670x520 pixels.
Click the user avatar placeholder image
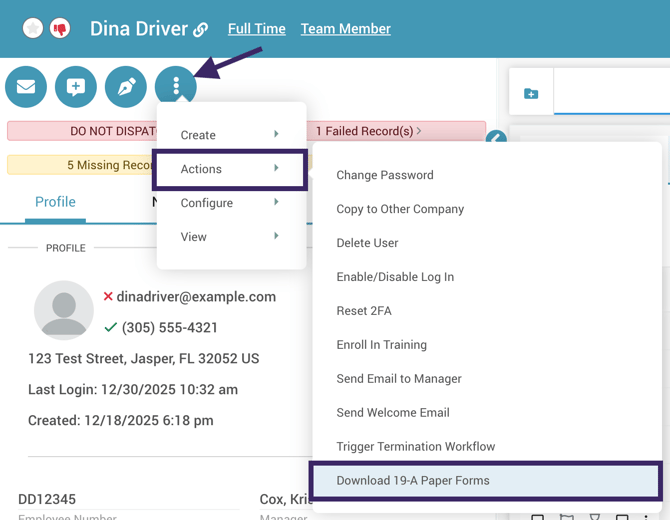(x=64, y=310)
